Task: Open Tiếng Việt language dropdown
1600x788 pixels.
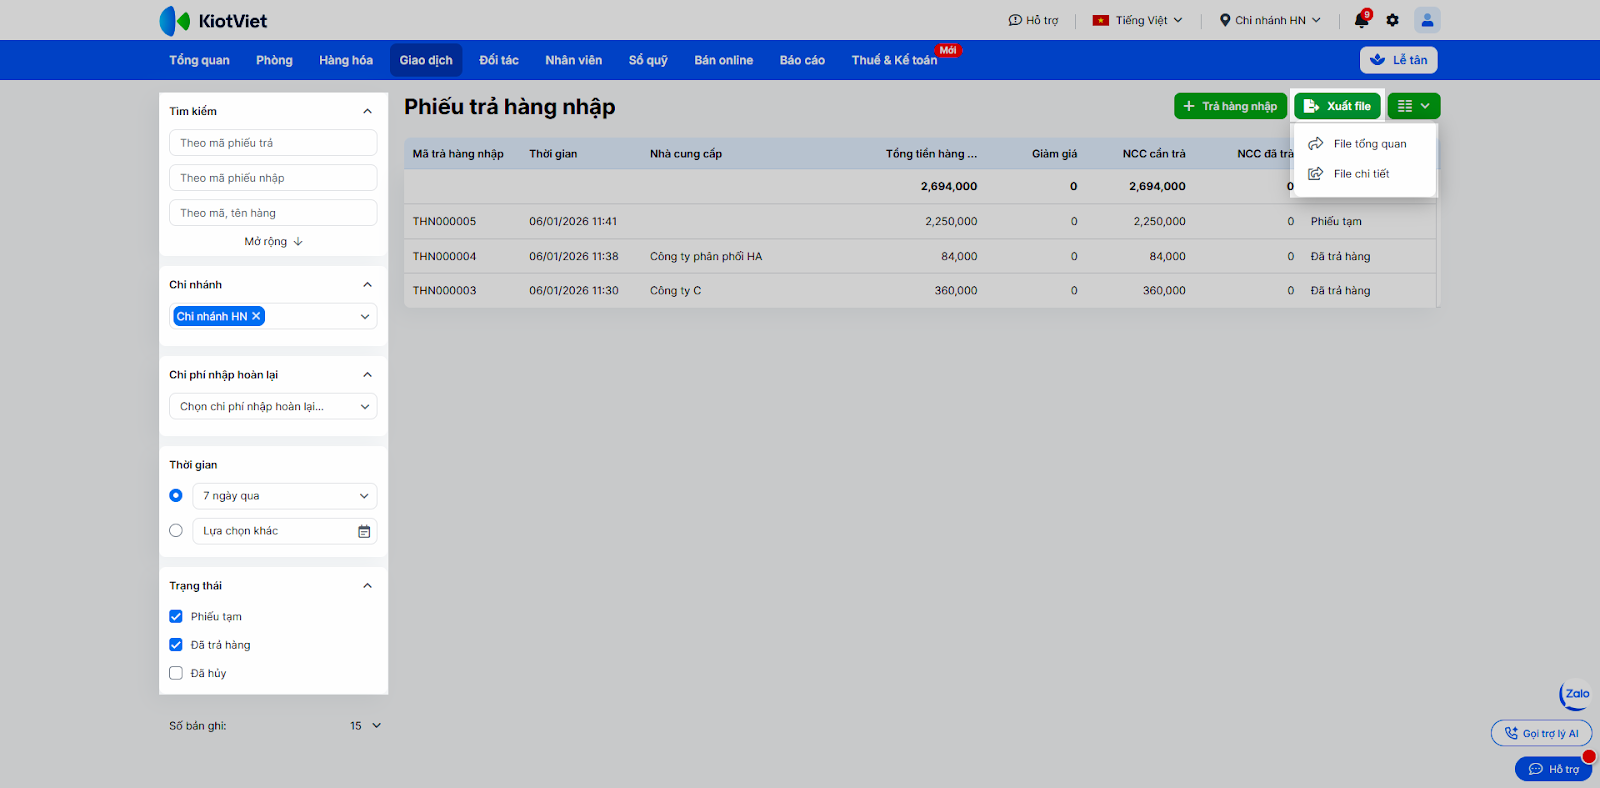Action: tap(1138, 20)
